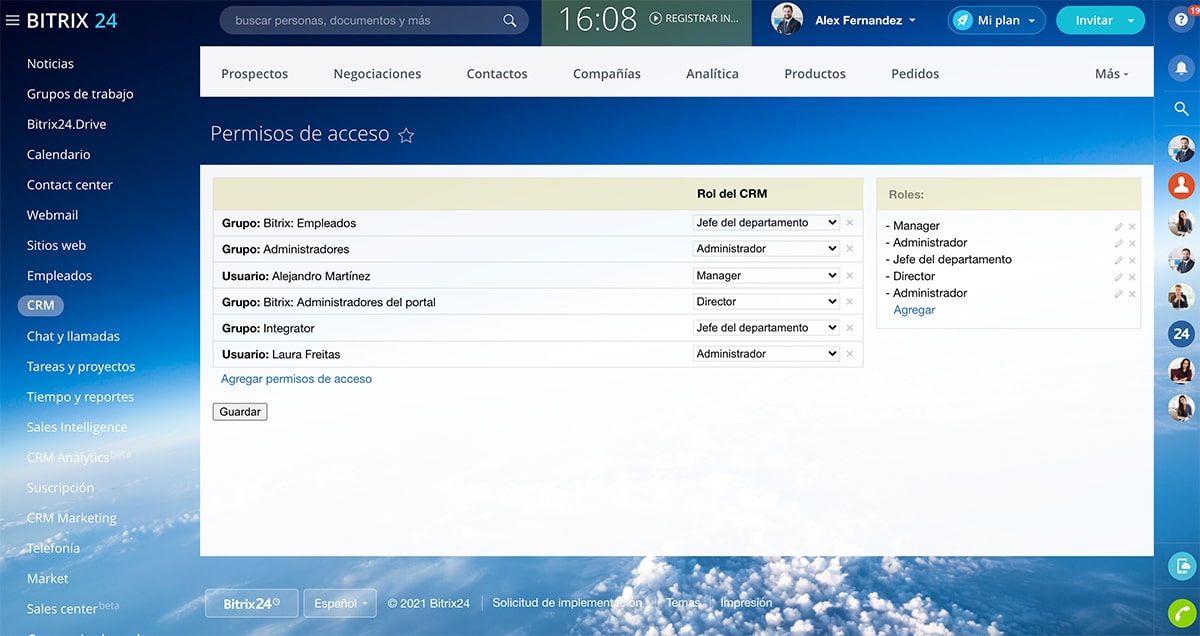Edit the Manager role with pencil icon

click(x=1118, y=227)
